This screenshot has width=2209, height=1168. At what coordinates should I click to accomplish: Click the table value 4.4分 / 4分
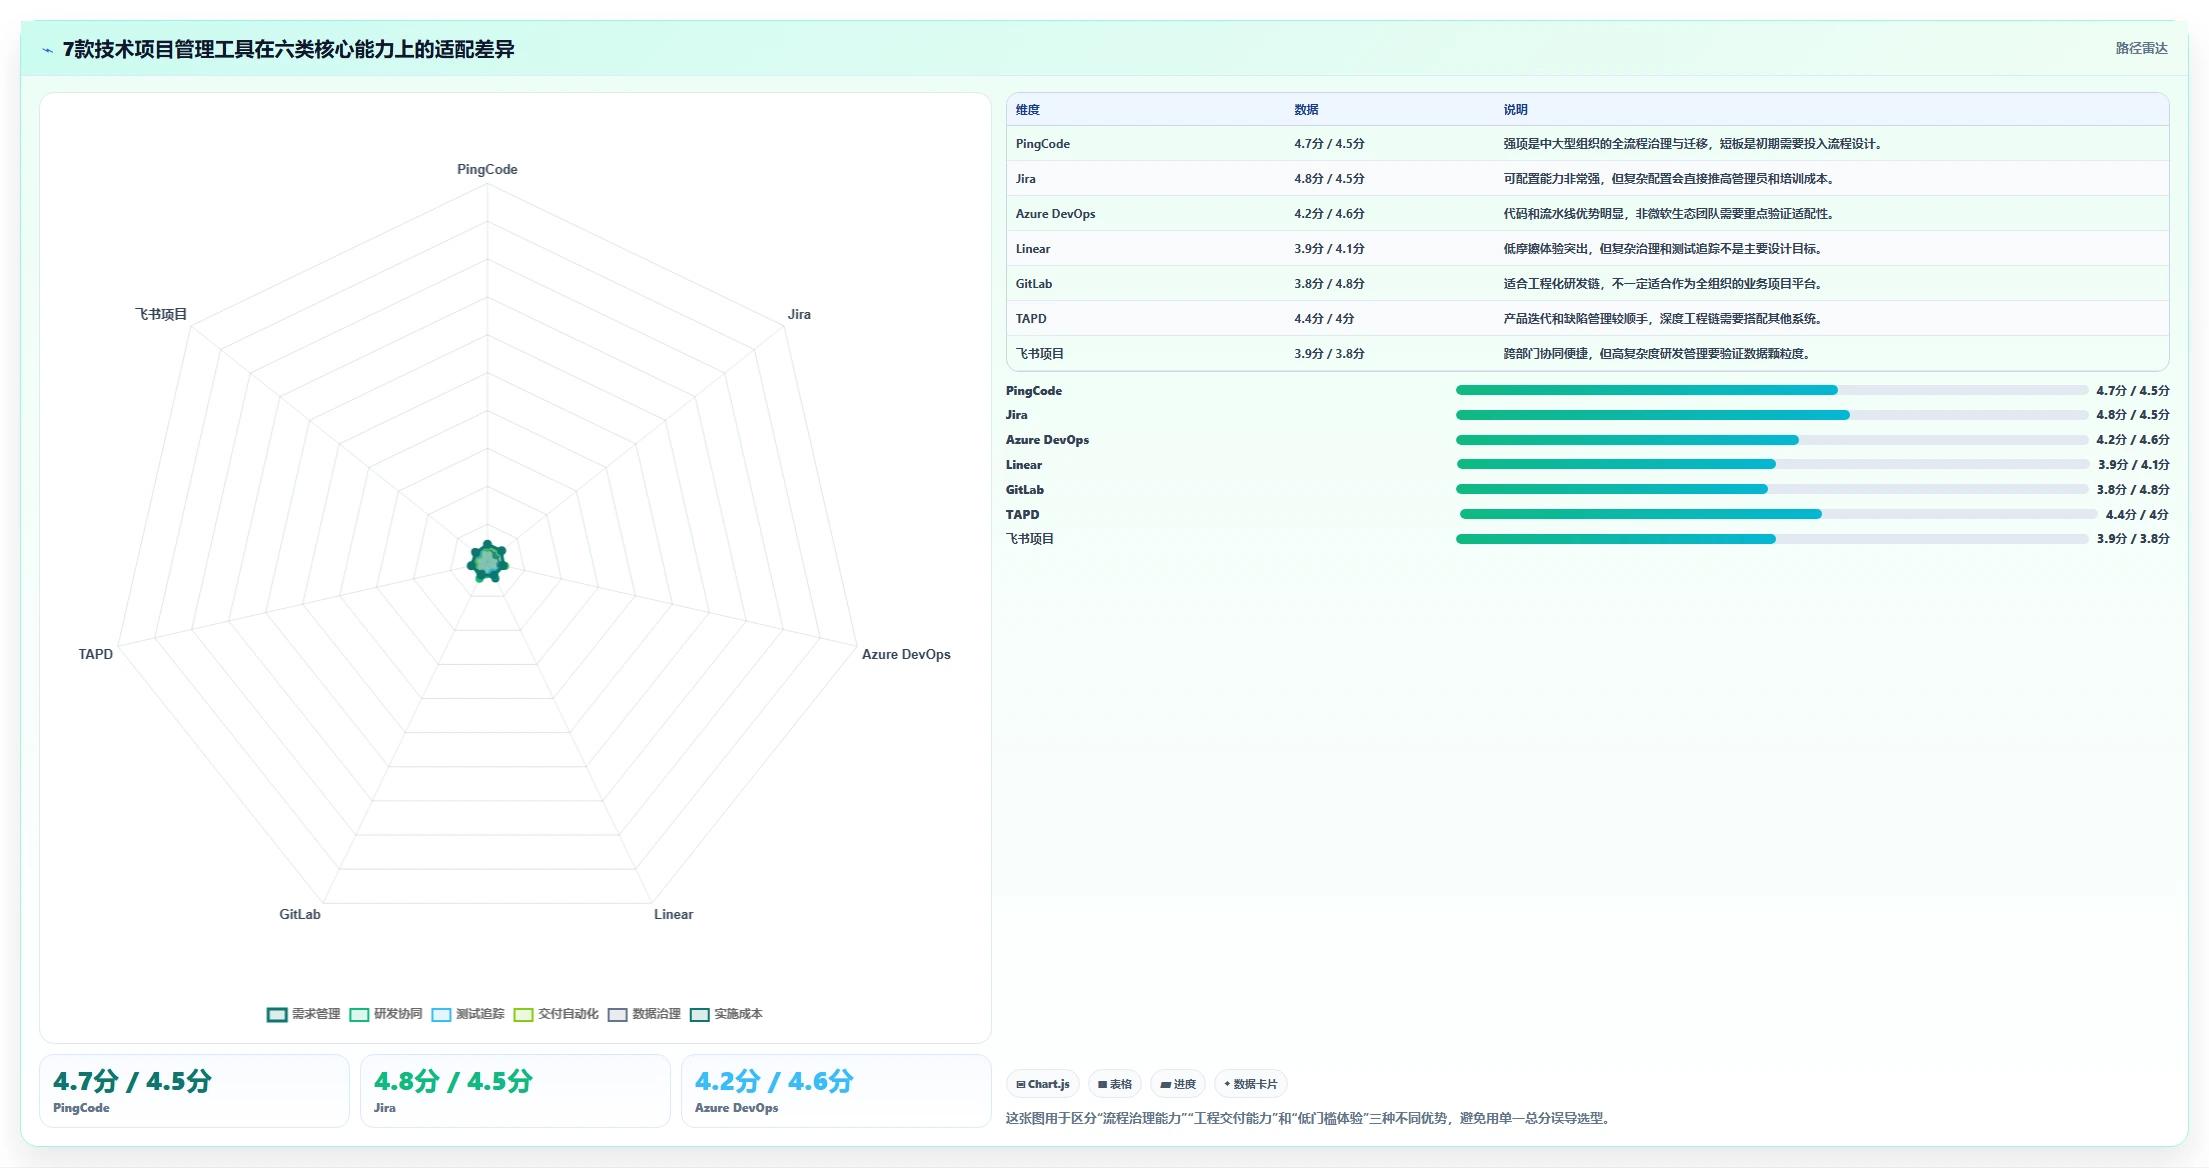(x=1324, y=319)
